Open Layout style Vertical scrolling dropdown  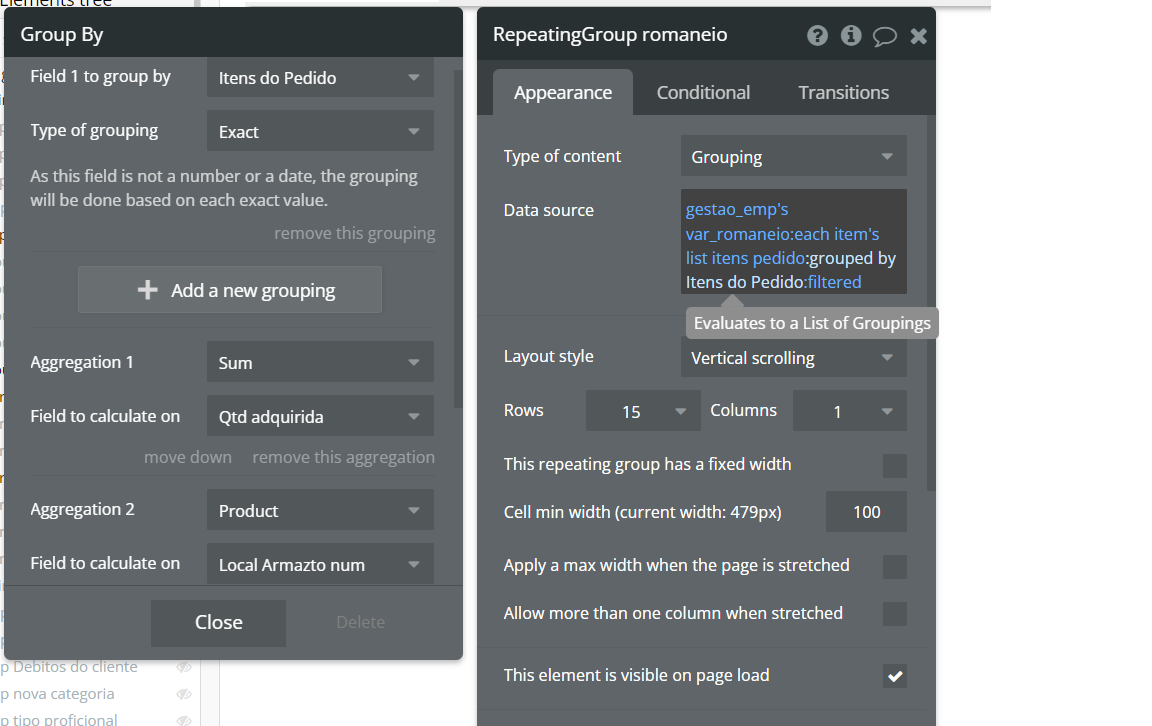coord(793,357)
